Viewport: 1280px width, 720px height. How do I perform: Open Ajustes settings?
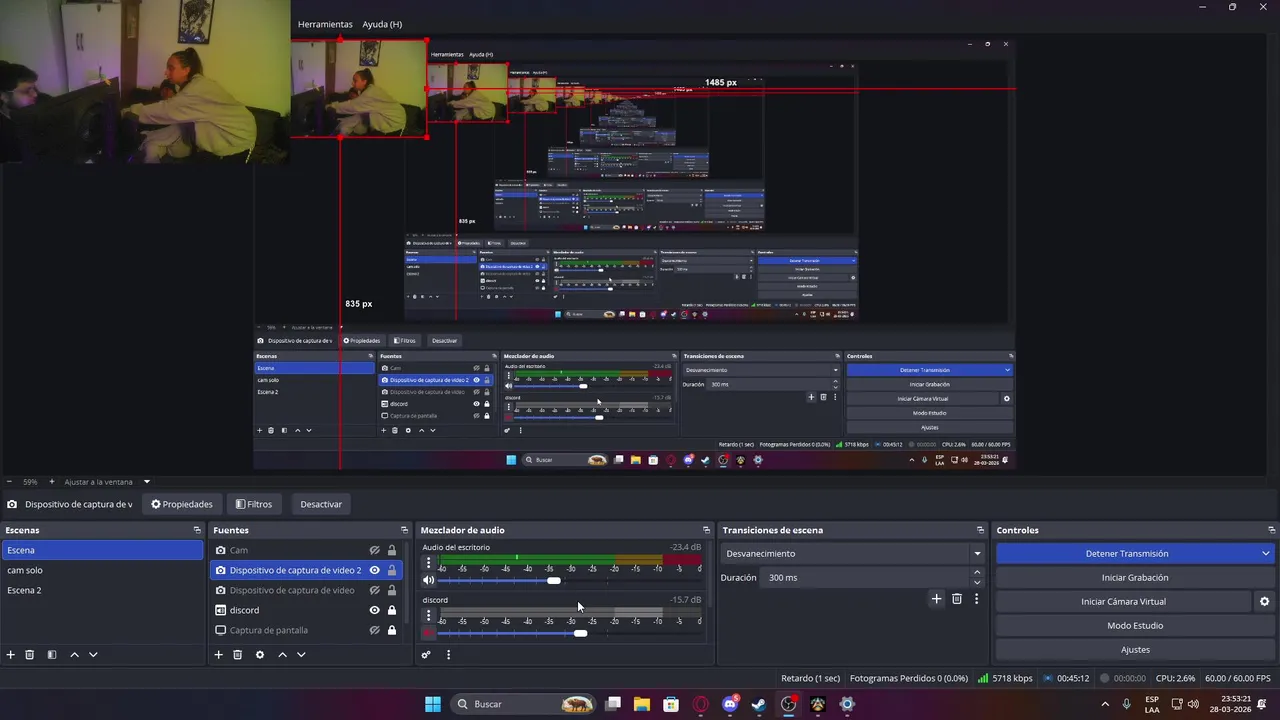click(1134, 650)
